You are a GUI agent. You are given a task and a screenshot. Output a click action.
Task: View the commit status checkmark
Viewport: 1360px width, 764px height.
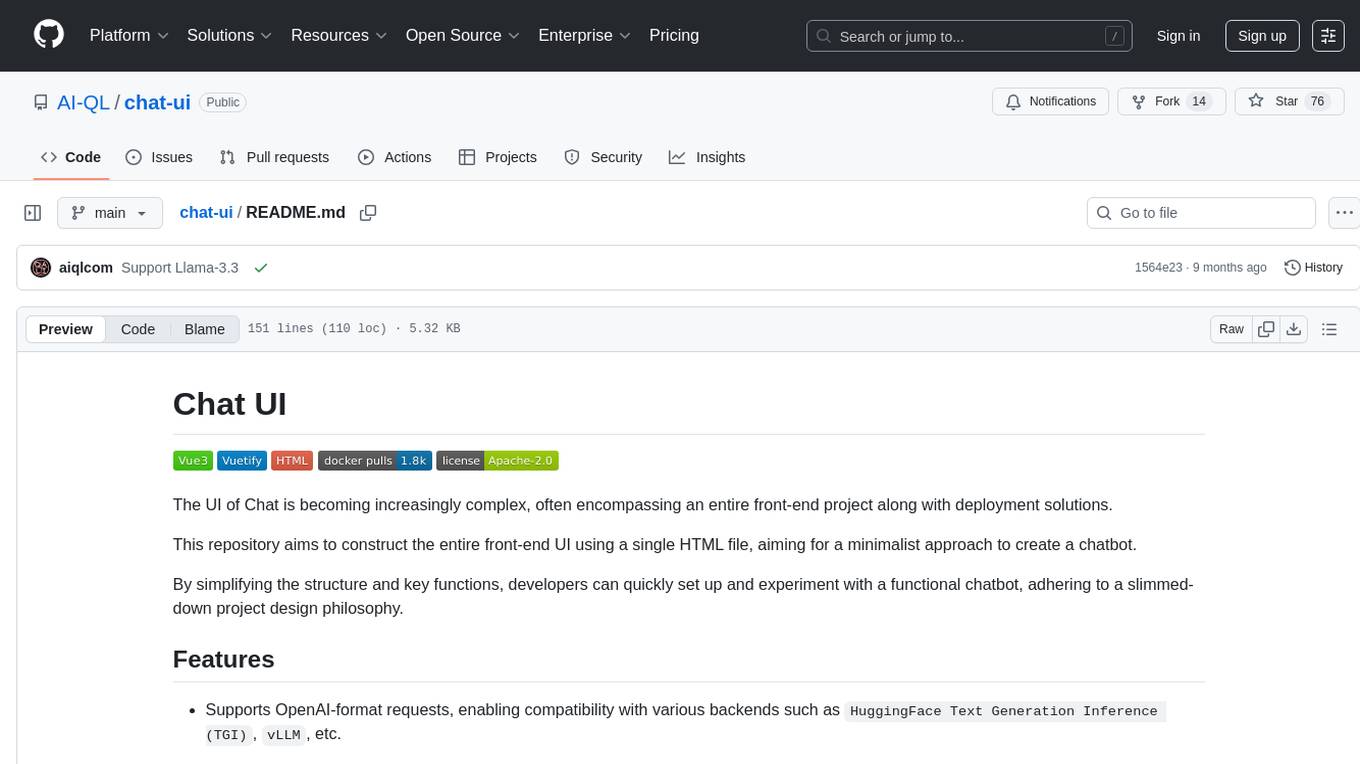click(261, 268)
